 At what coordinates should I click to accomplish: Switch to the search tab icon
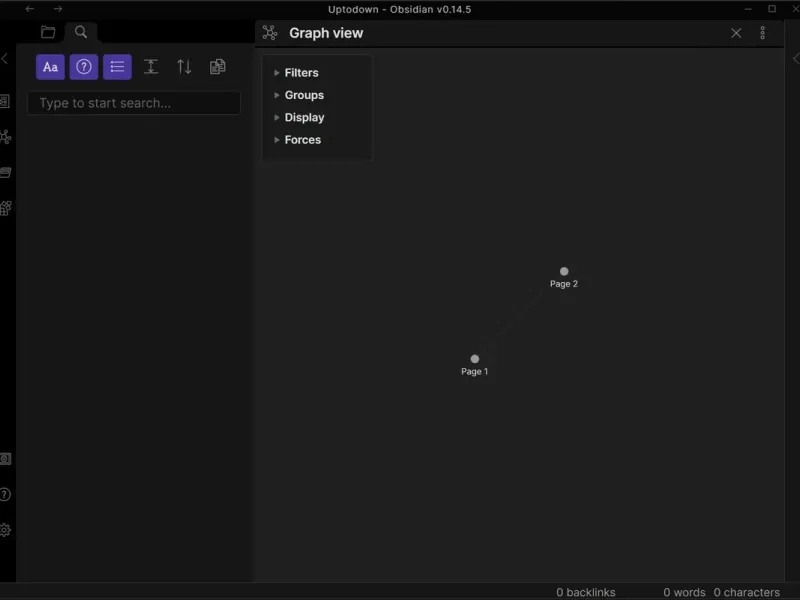[81, 32]
